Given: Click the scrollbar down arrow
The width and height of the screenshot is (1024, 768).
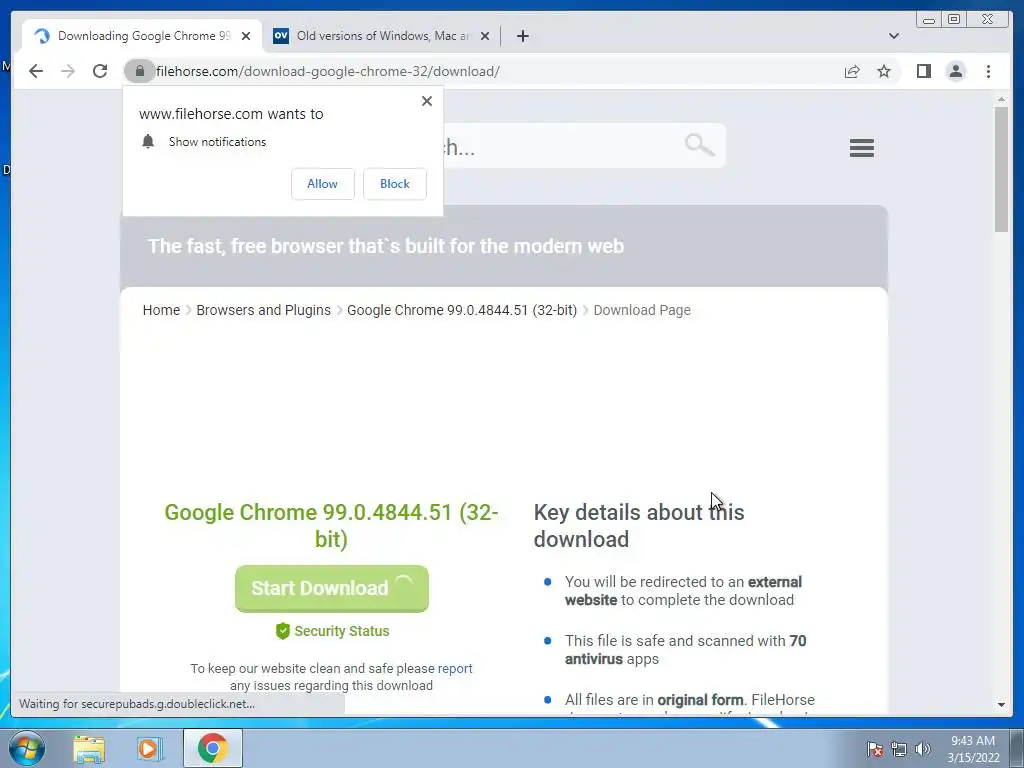Looking at the screenshot, I should (x=1001, y=705).
